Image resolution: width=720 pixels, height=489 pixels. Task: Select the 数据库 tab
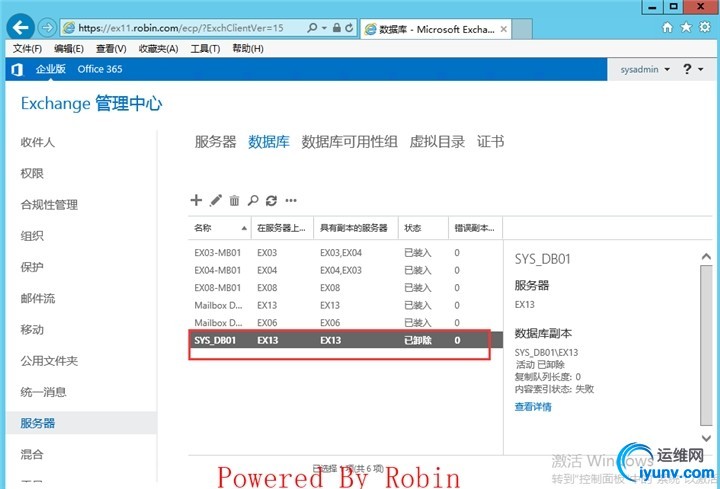(x=269, y=141)
